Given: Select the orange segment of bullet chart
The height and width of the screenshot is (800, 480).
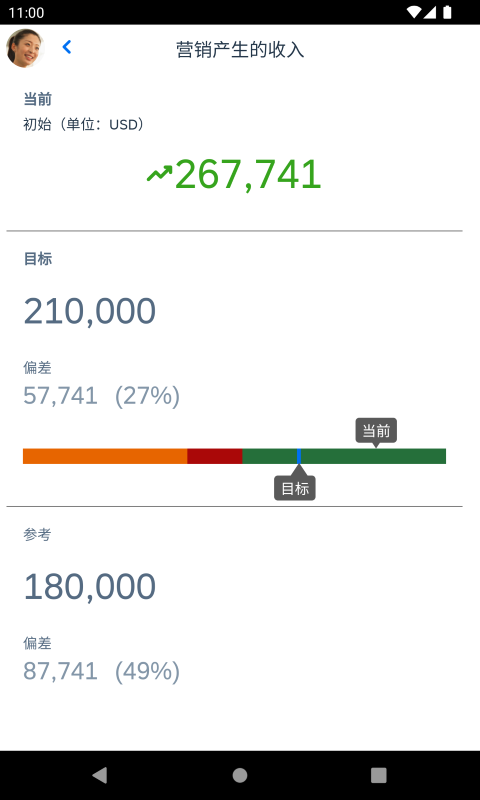Looking at the screenshot, I should click(105, 456).
